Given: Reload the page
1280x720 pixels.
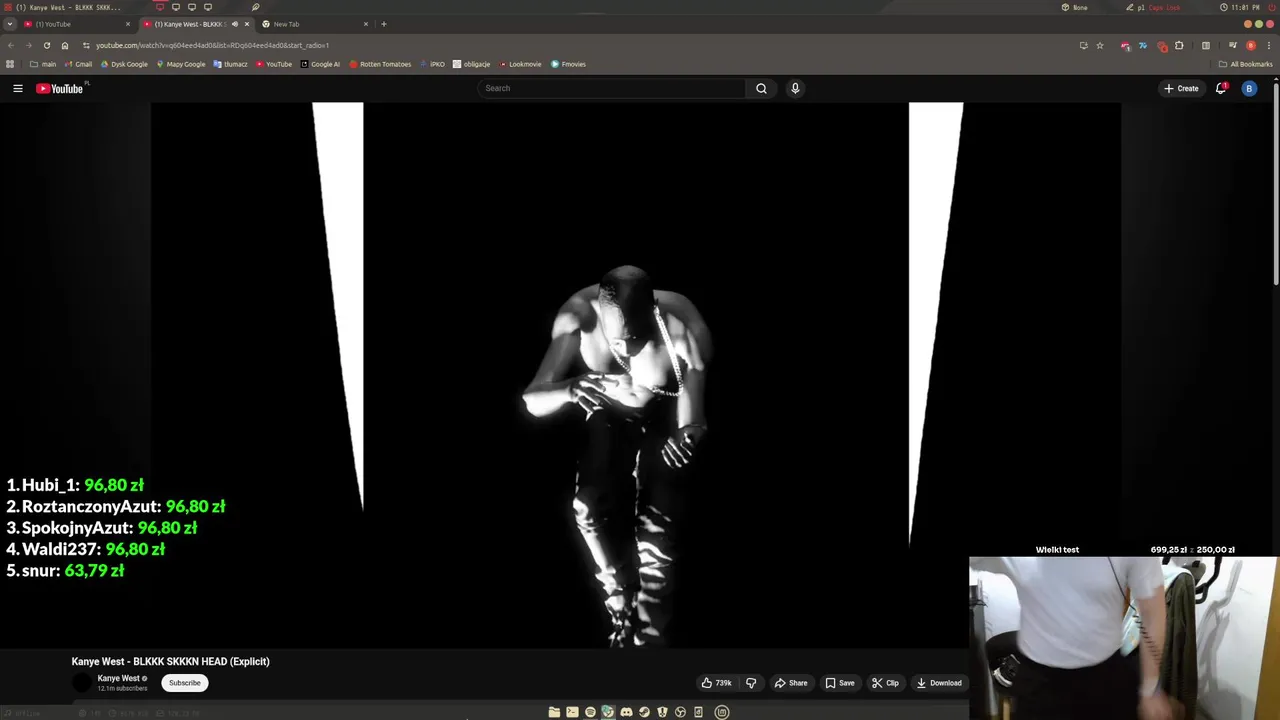Looking at the screenshot, I should tap(46, 45).
